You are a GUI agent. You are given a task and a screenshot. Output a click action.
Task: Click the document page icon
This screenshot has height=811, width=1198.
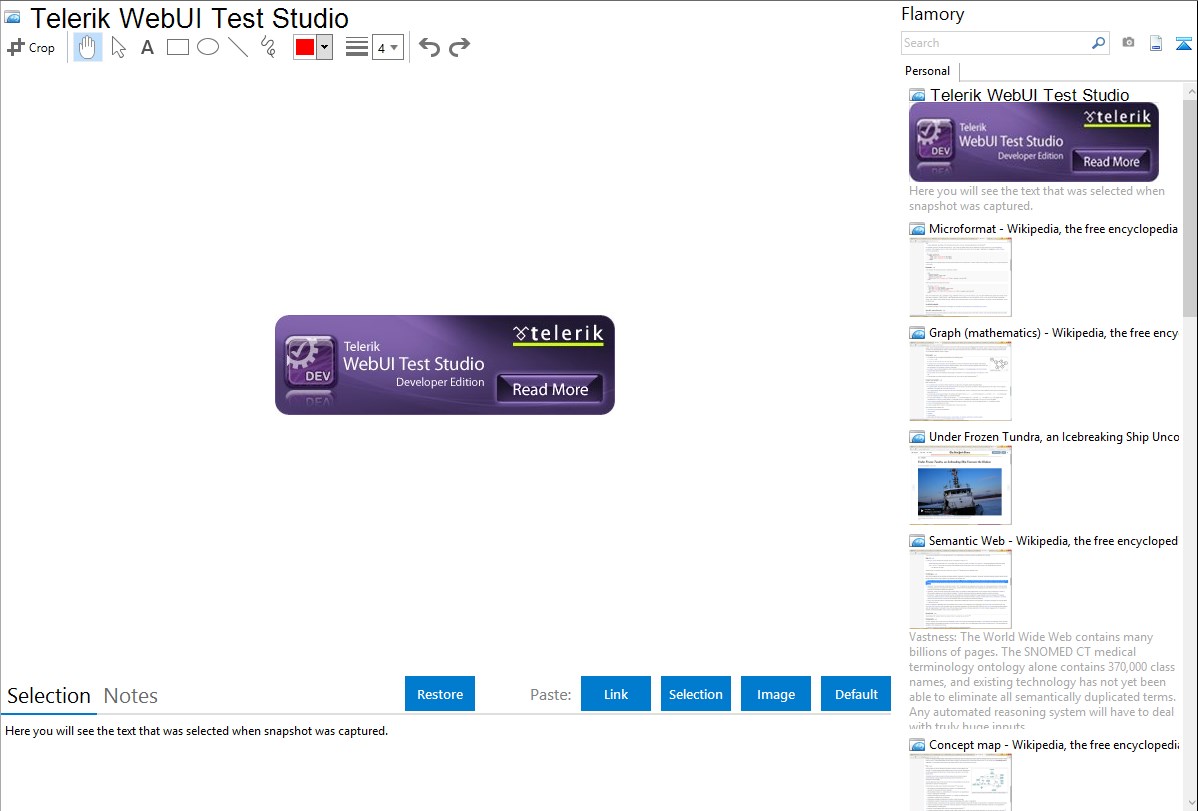click(1156, 43)
